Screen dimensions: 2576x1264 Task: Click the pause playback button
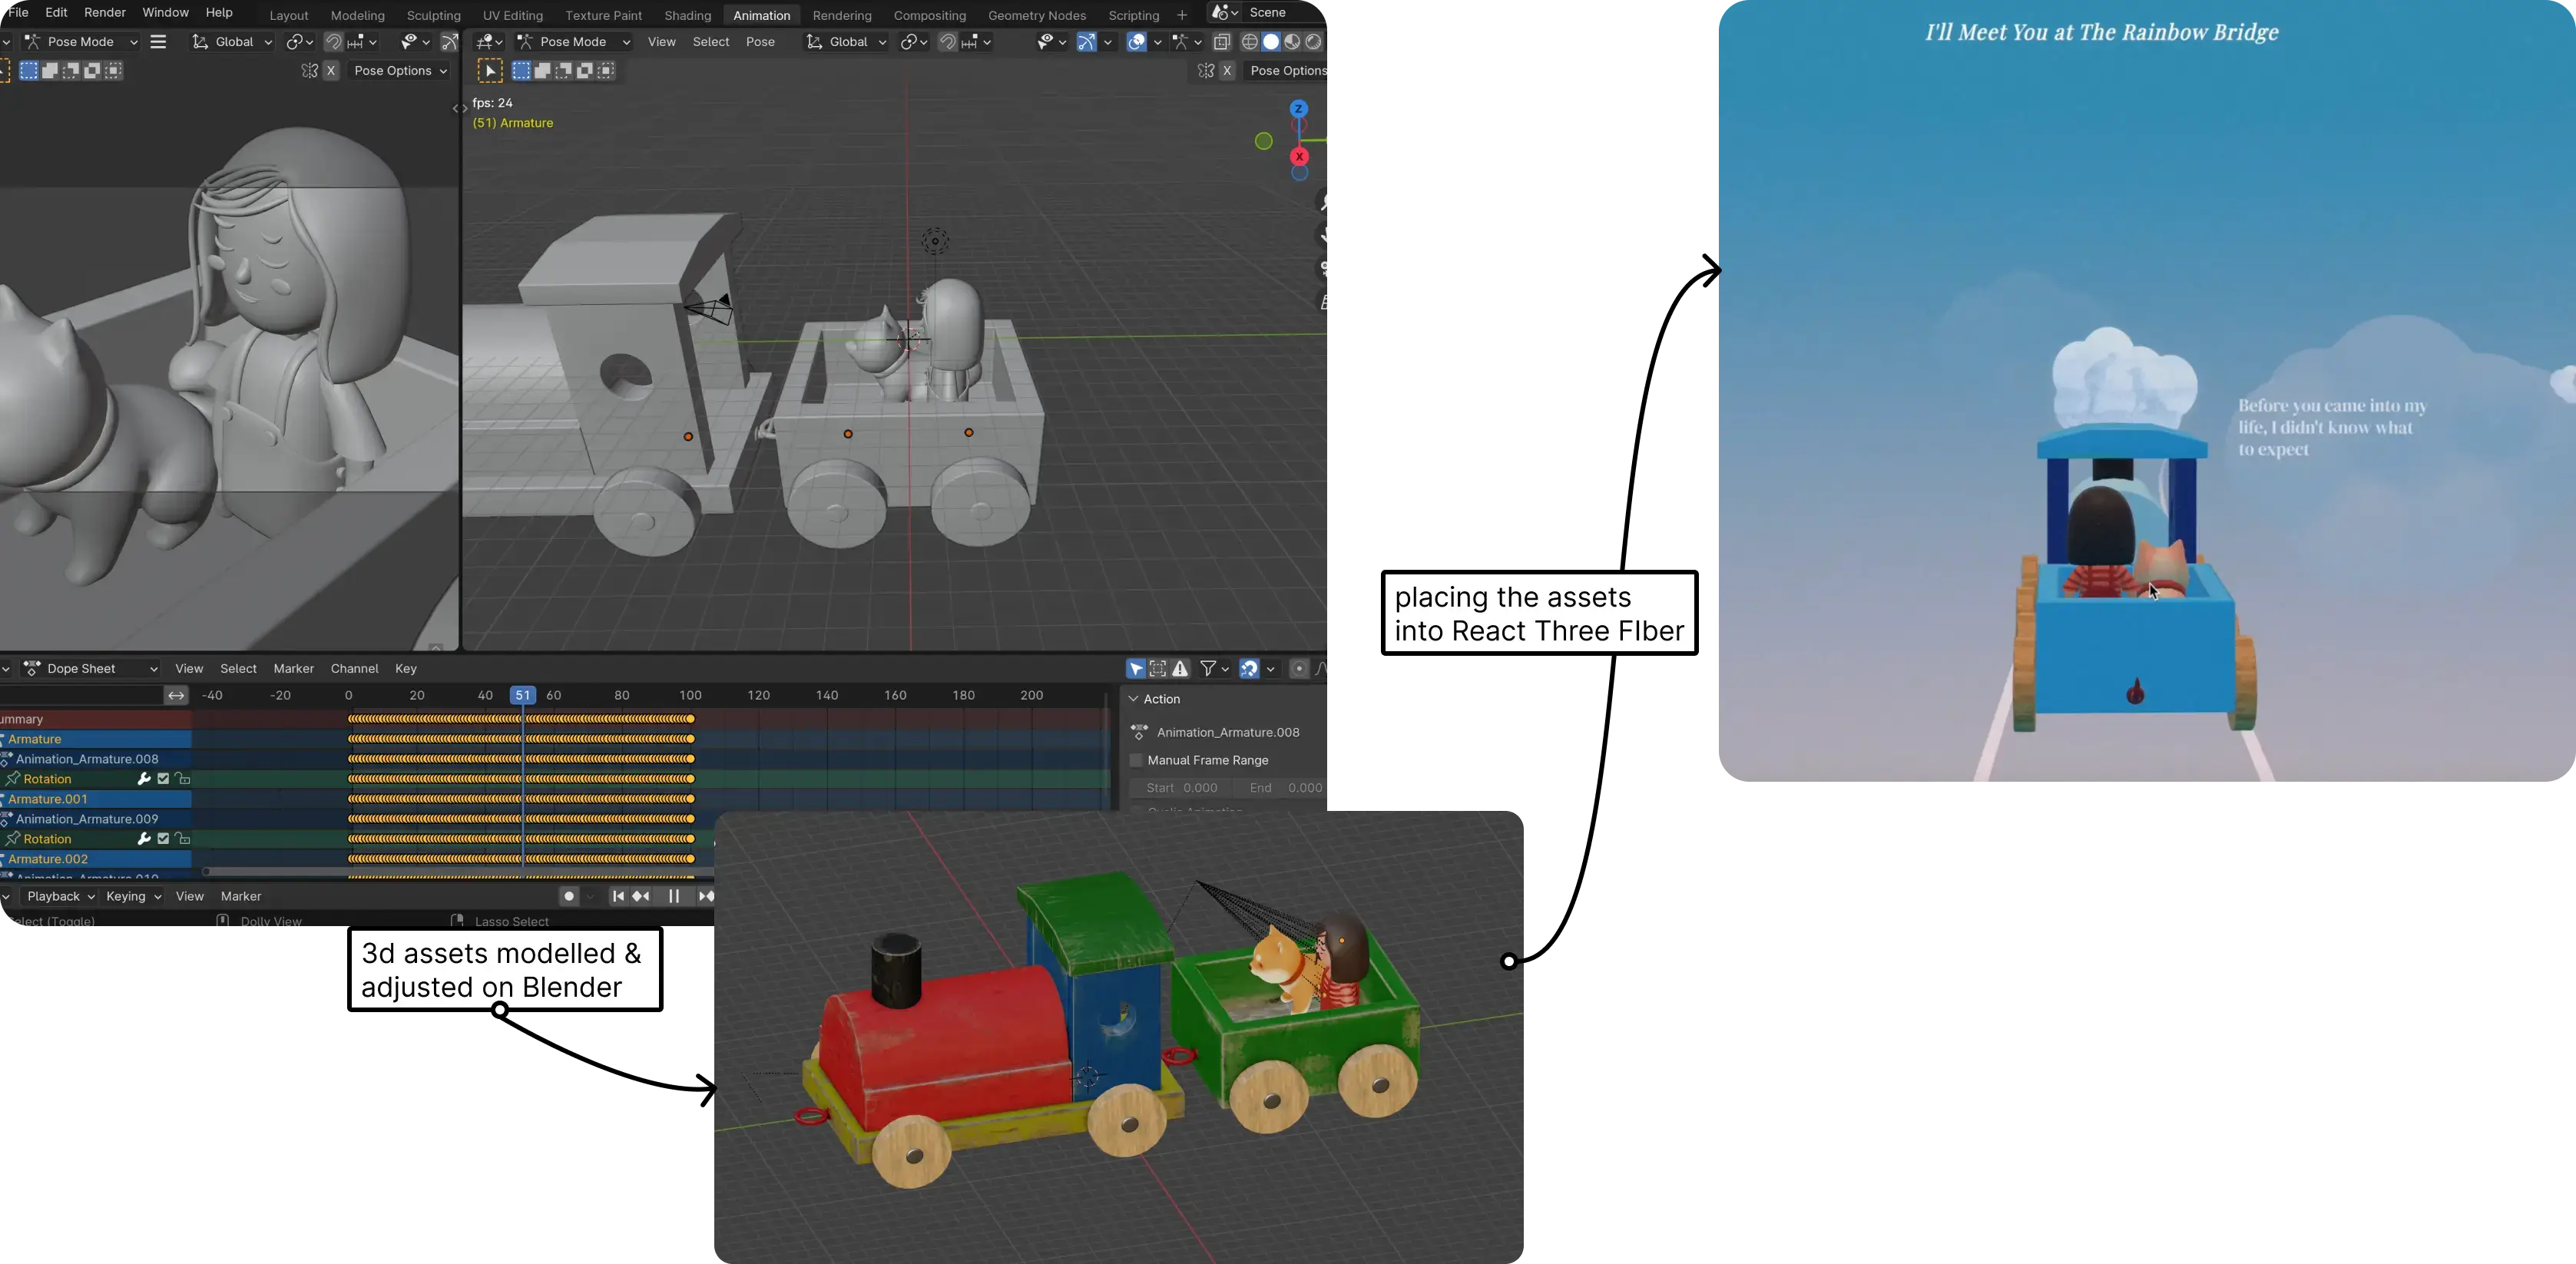point(673,897)
